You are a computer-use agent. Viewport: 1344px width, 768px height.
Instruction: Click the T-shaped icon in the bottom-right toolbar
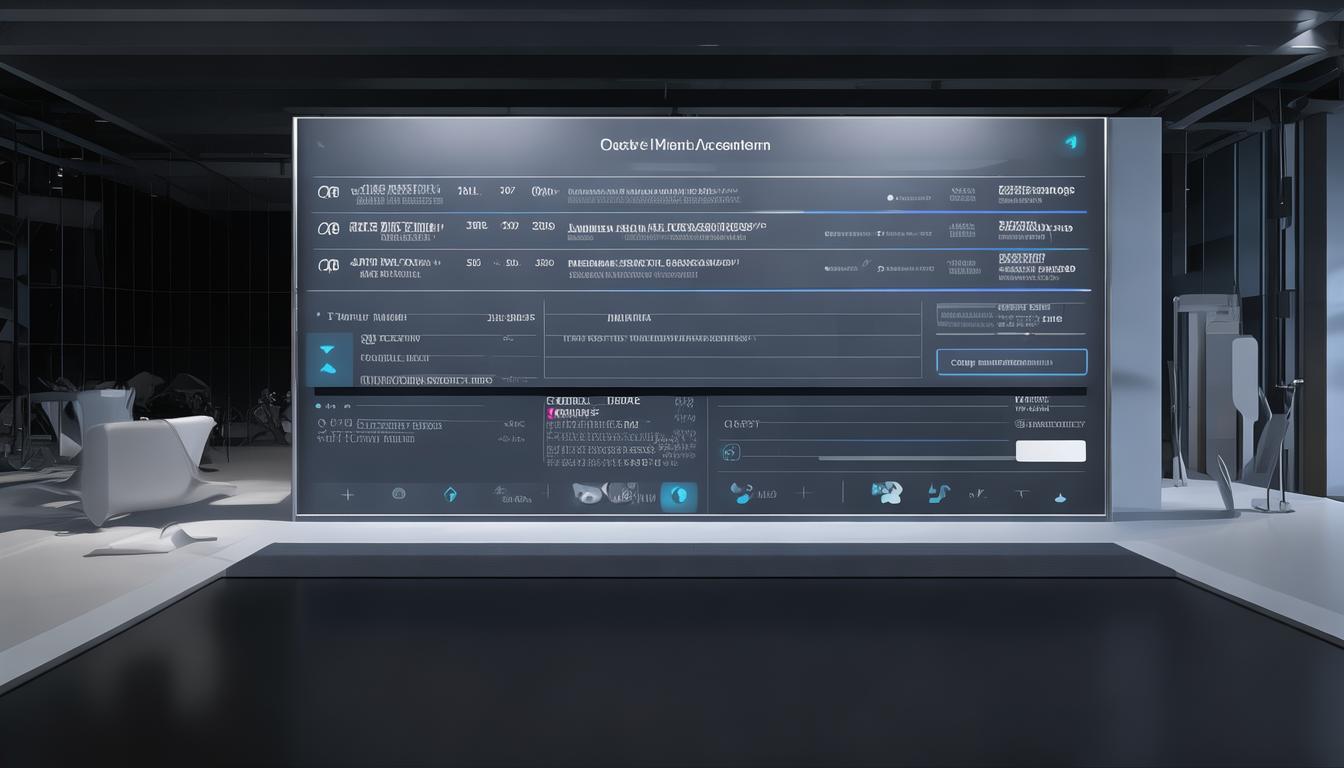click(x=1020, y=494)
